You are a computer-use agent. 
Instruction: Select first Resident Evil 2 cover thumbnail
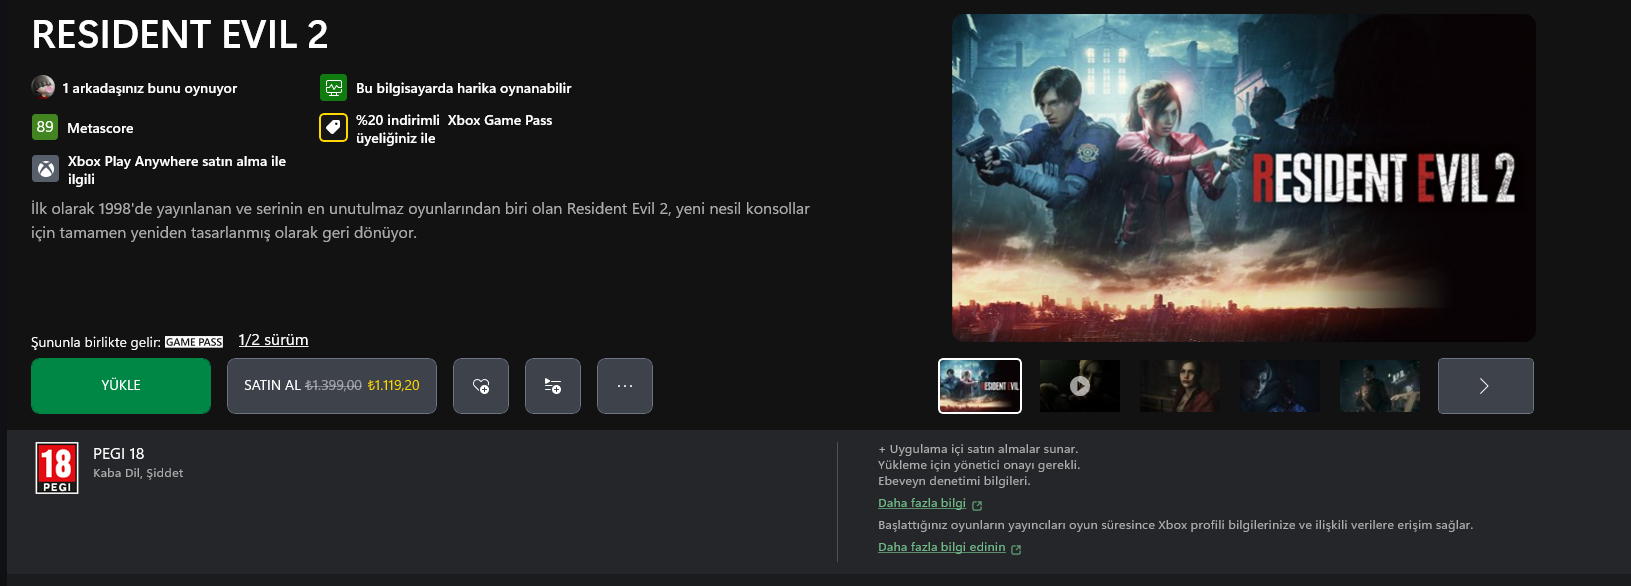(x=980, y=386)
